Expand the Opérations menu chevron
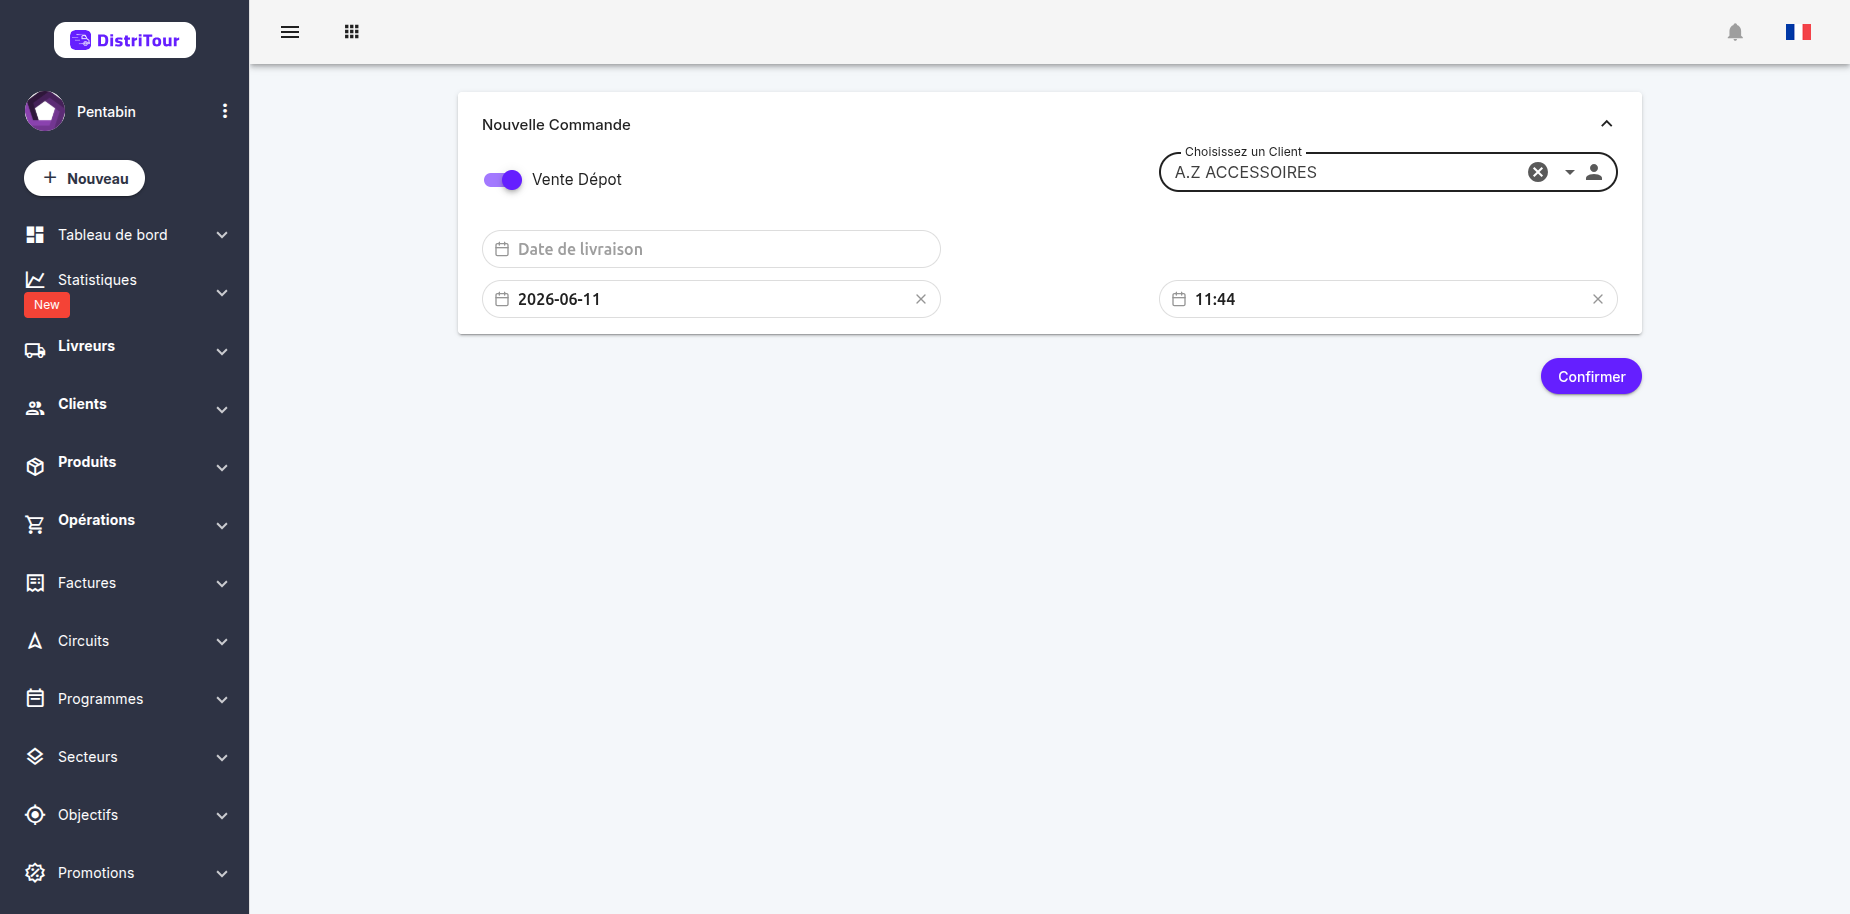The height and width of the screenshot is (914, 1850). (222, 525)
